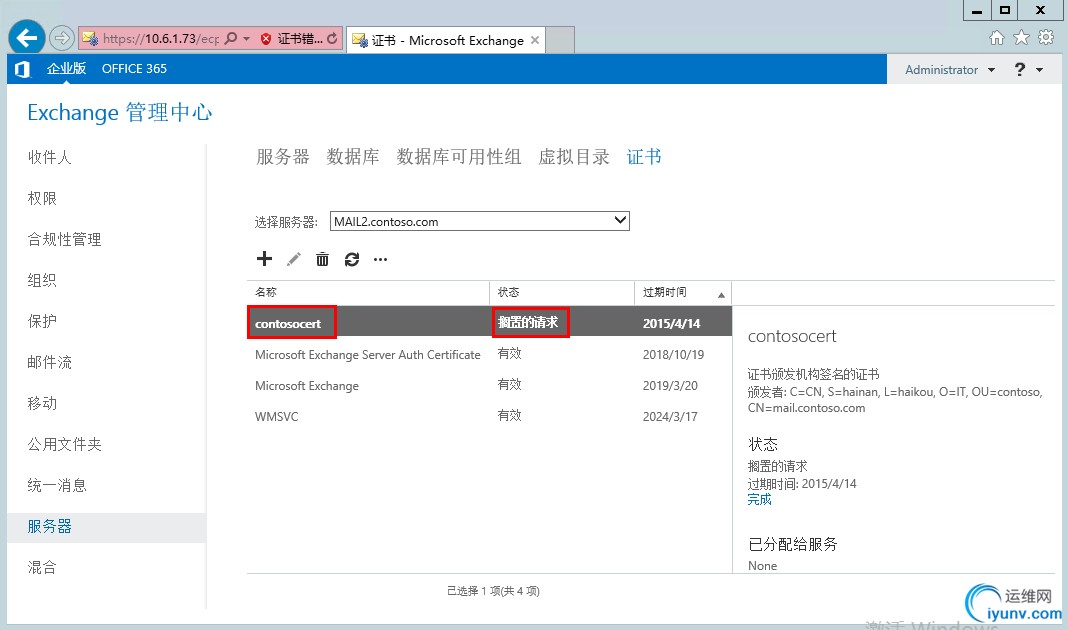Switch to the 企业版 tab

coord(66,69)
